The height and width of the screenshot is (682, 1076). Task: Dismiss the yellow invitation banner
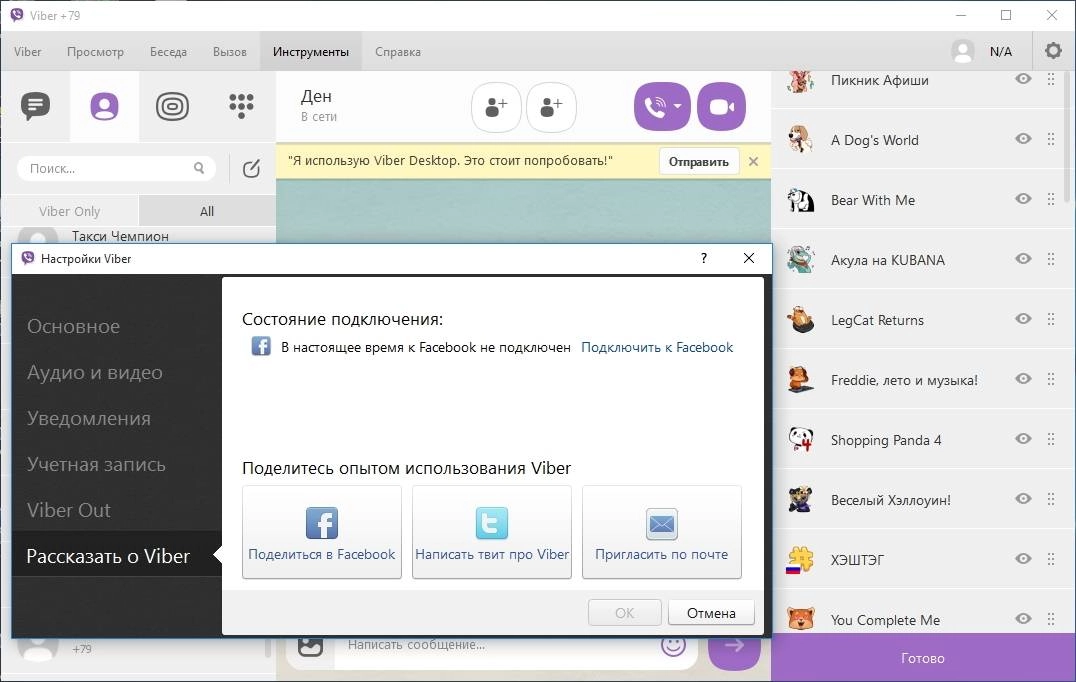[x=753, y=161]
